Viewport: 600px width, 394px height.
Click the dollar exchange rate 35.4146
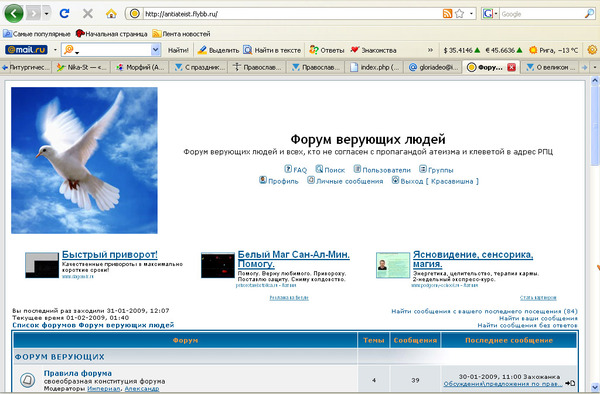click(x=461, y=50)
